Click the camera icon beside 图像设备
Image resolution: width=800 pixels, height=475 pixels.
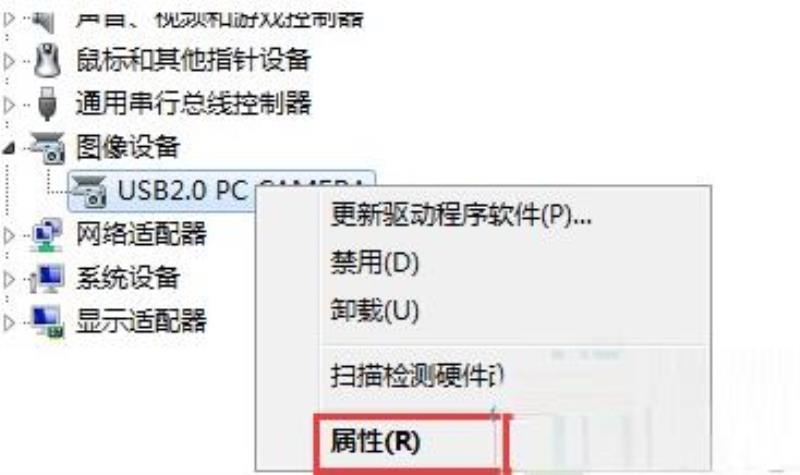(x=47, y=147)
